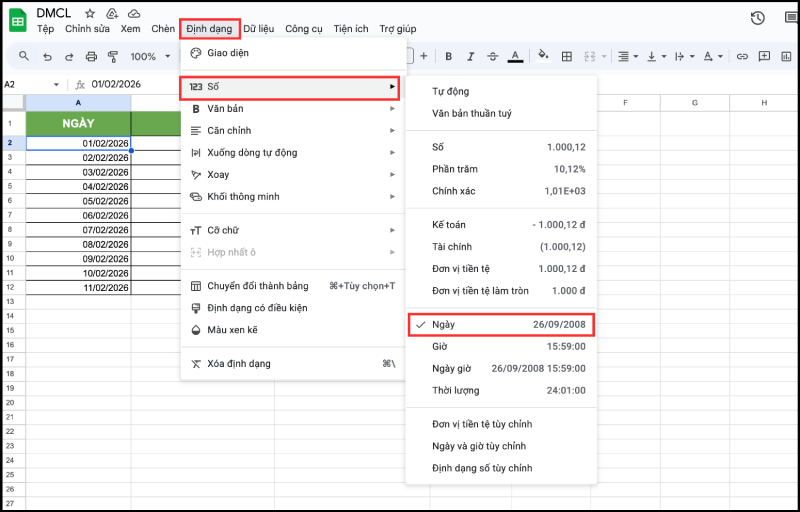Select Định dạng có điều kiện
800x512 pixels.
click(293, 308)
